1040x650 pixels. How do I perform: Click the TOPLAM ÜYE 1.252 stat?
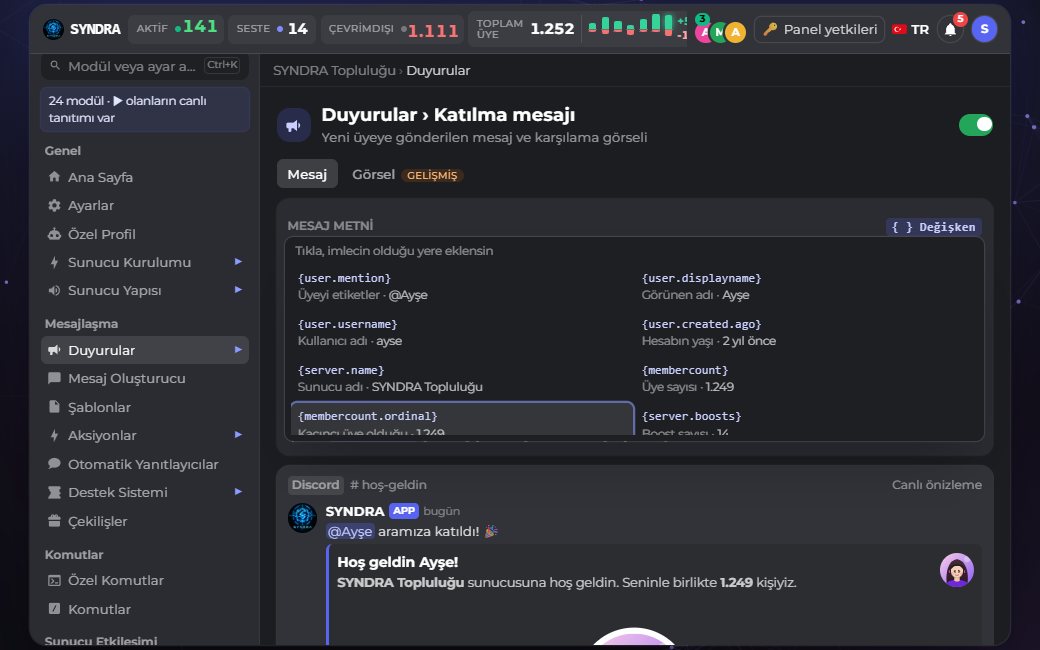(x=524, y=29)
